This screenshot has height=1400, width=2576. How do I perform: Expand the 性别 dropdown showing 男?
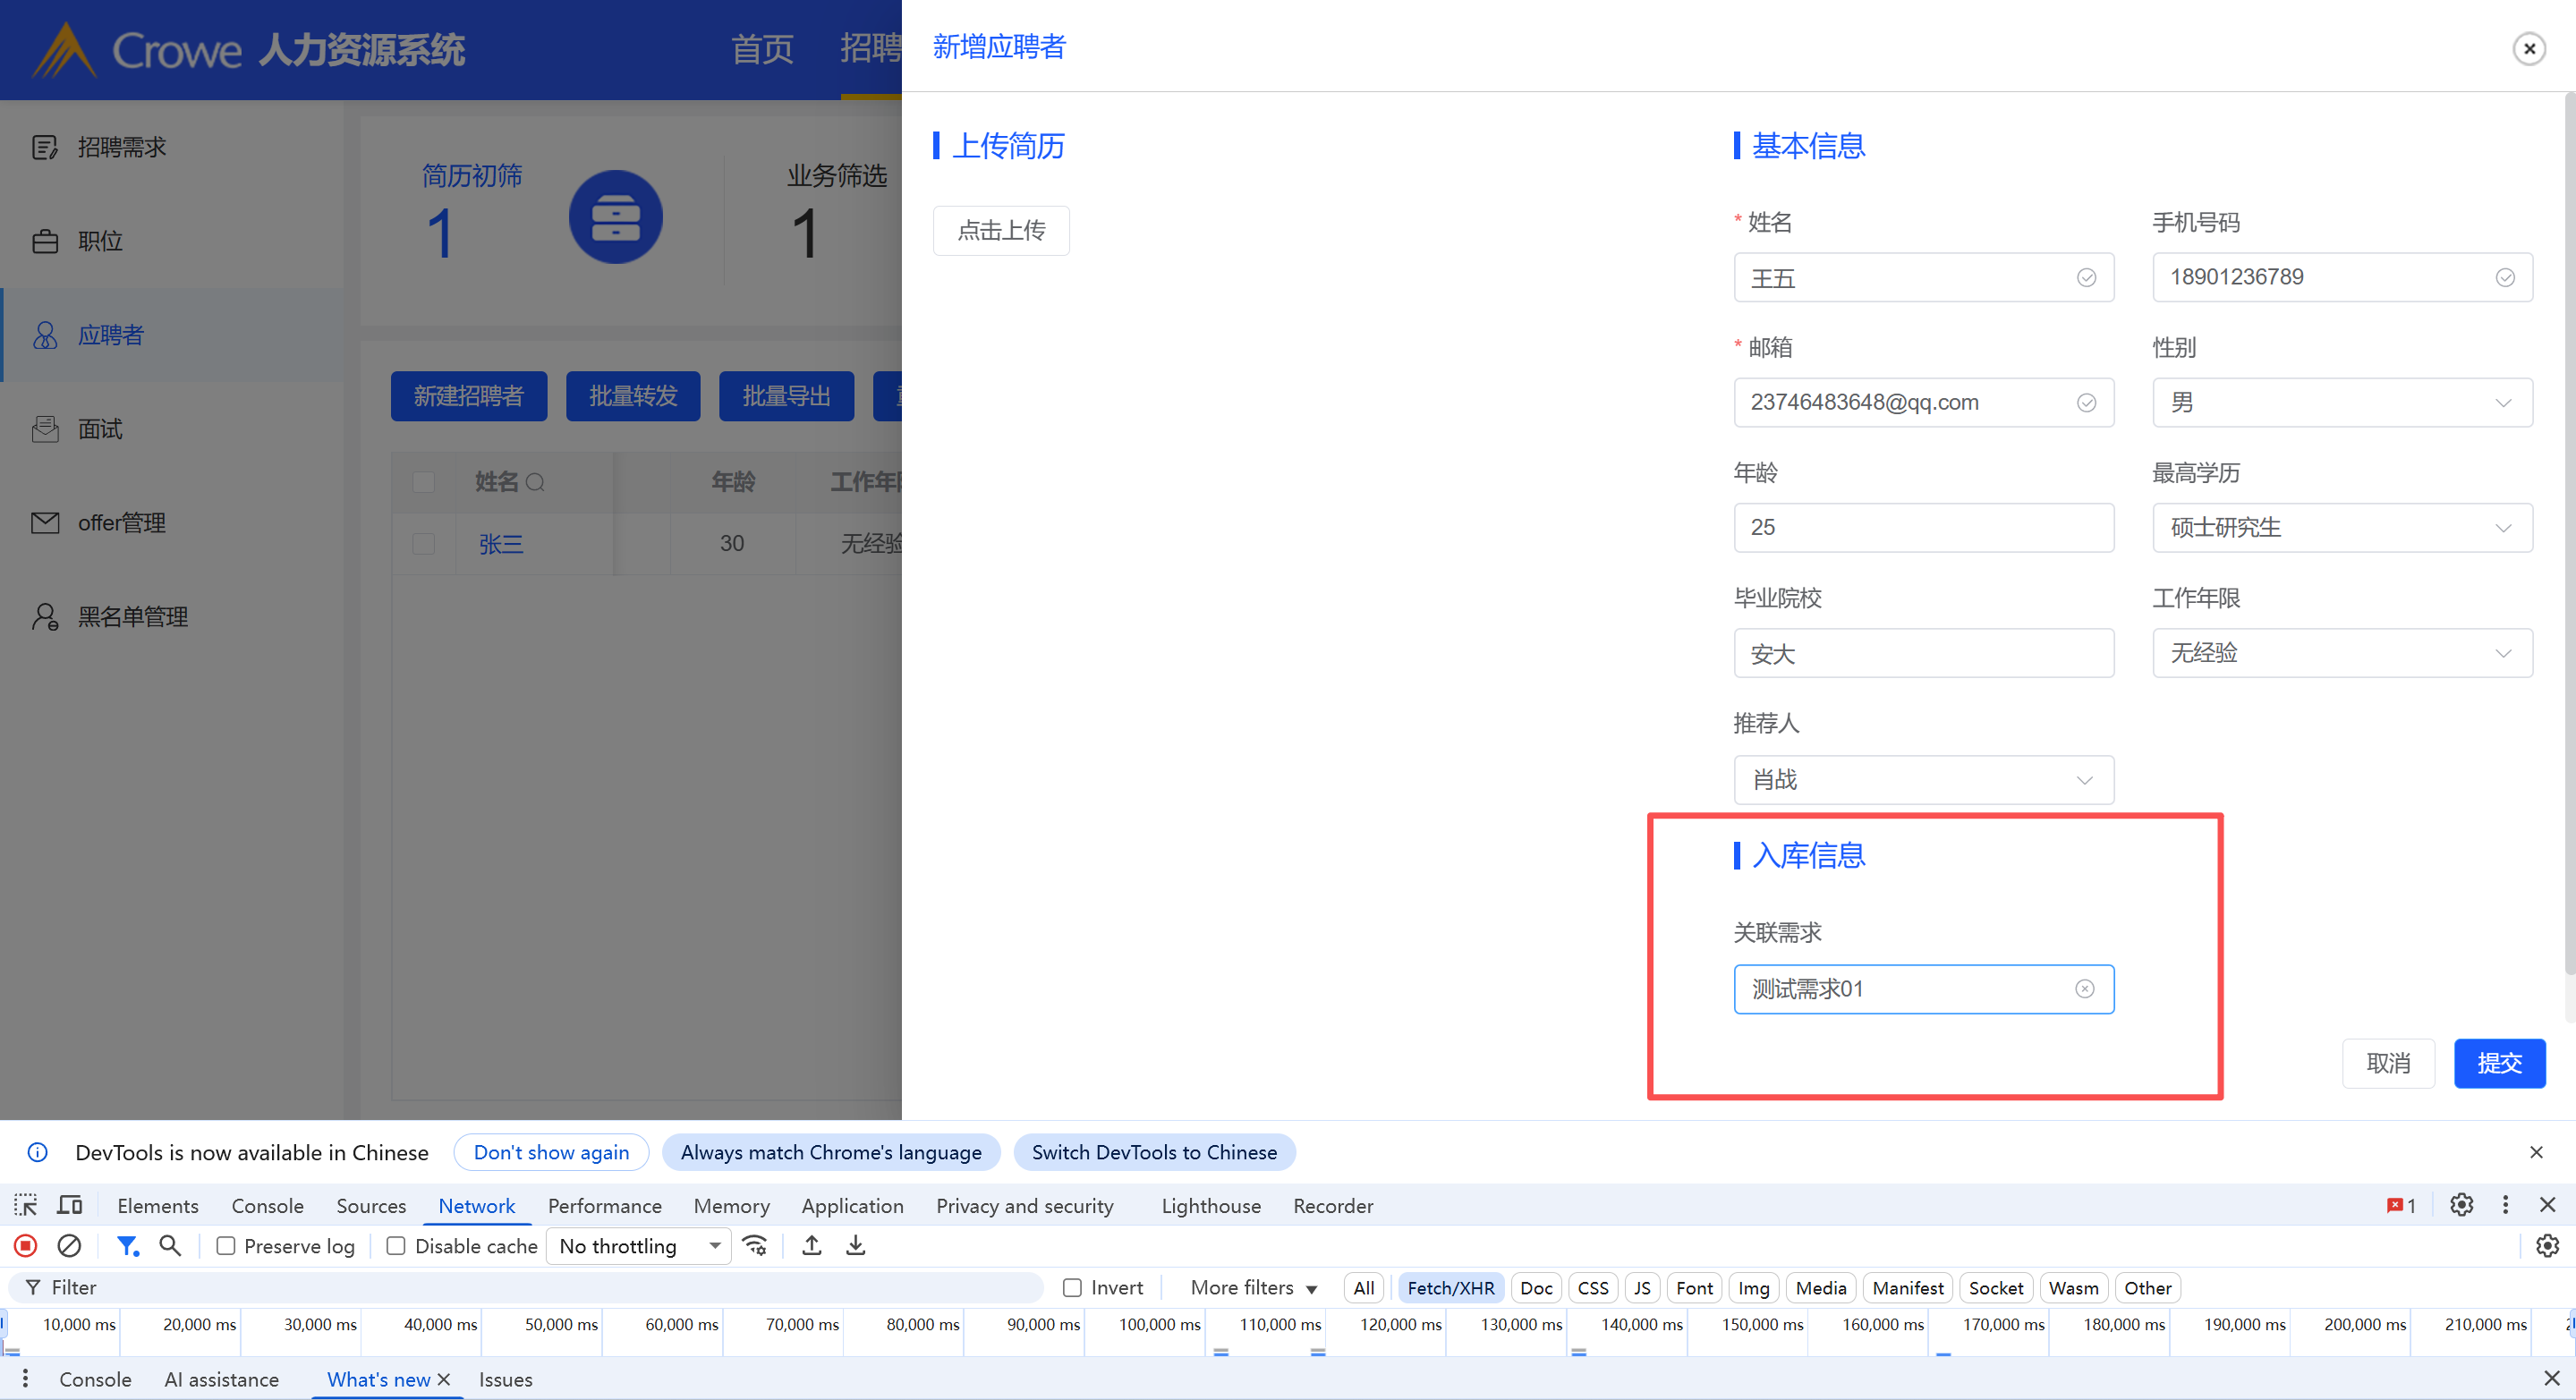2342,403
